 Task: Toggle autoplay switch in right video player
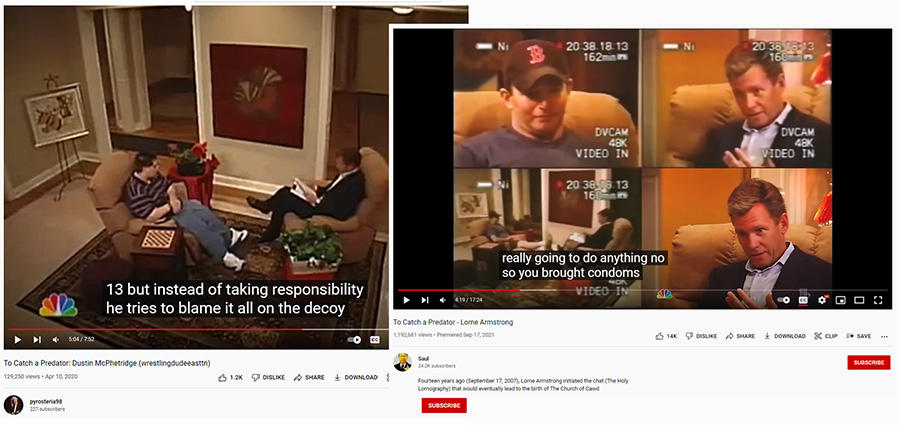tap(783, 300)
